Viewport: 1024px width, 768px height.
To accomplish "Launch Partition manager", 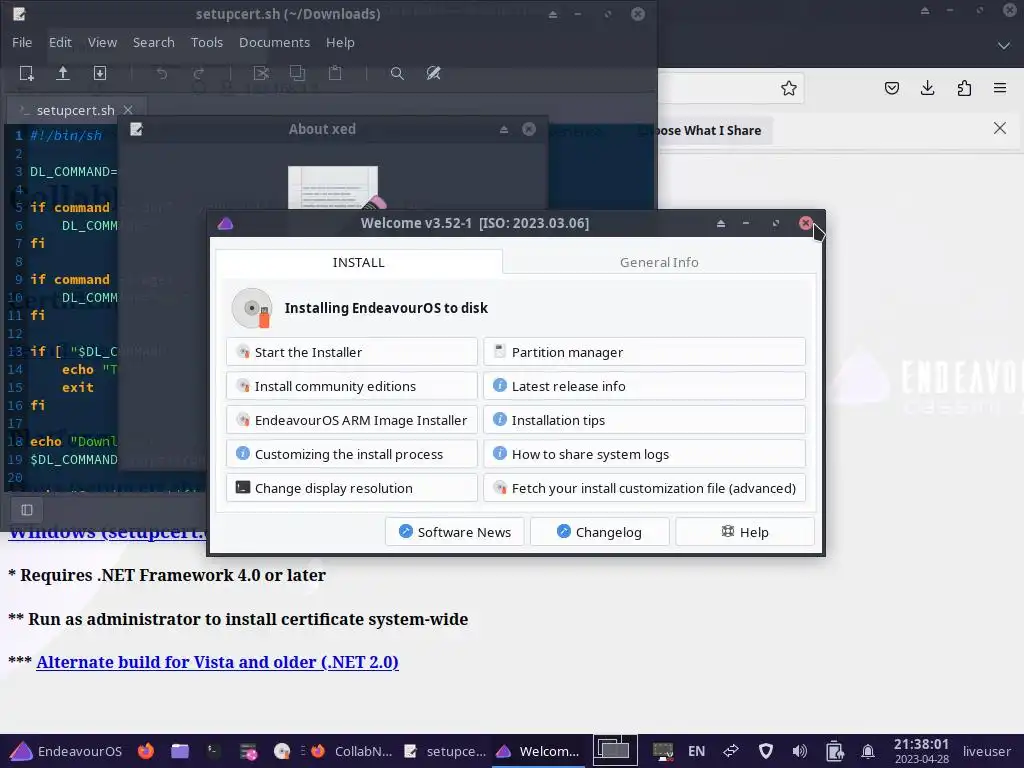I will point(644,352).
